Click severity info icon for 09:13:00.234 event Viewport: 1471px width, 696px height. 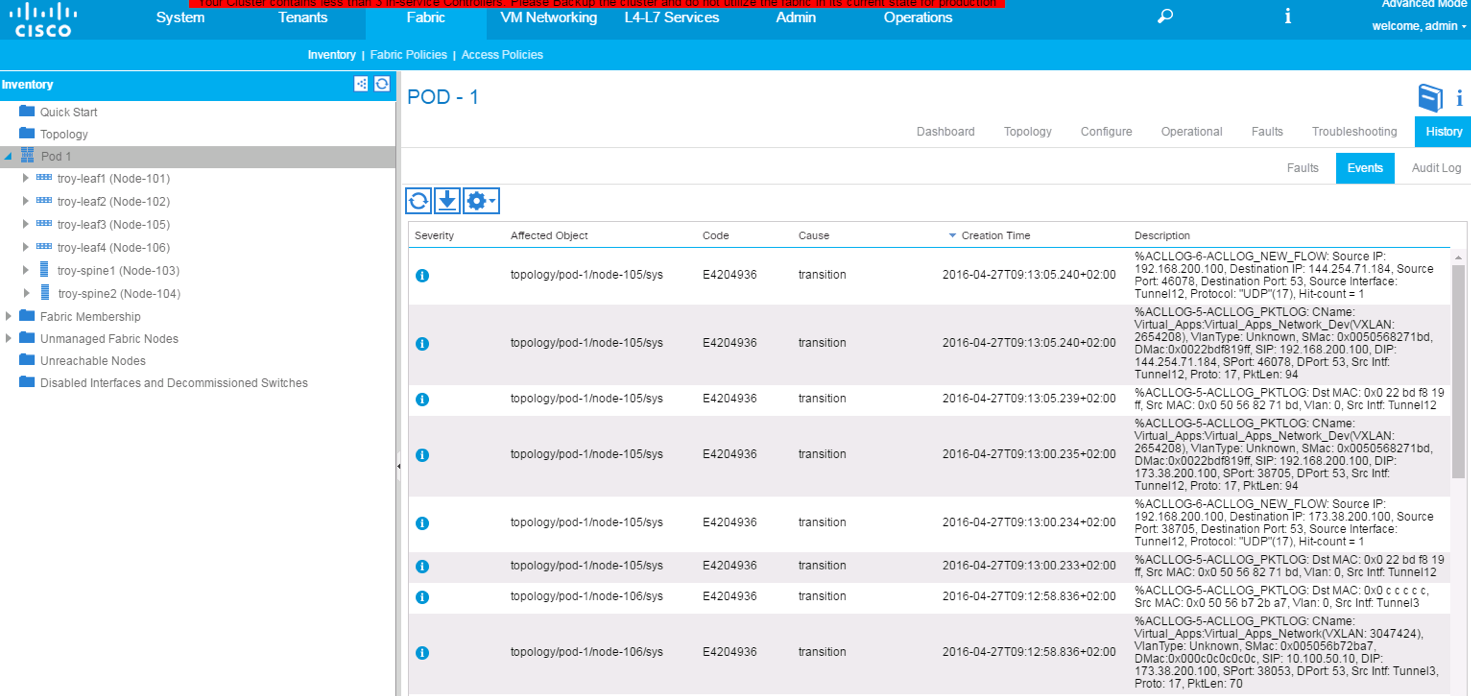point(422,523)
